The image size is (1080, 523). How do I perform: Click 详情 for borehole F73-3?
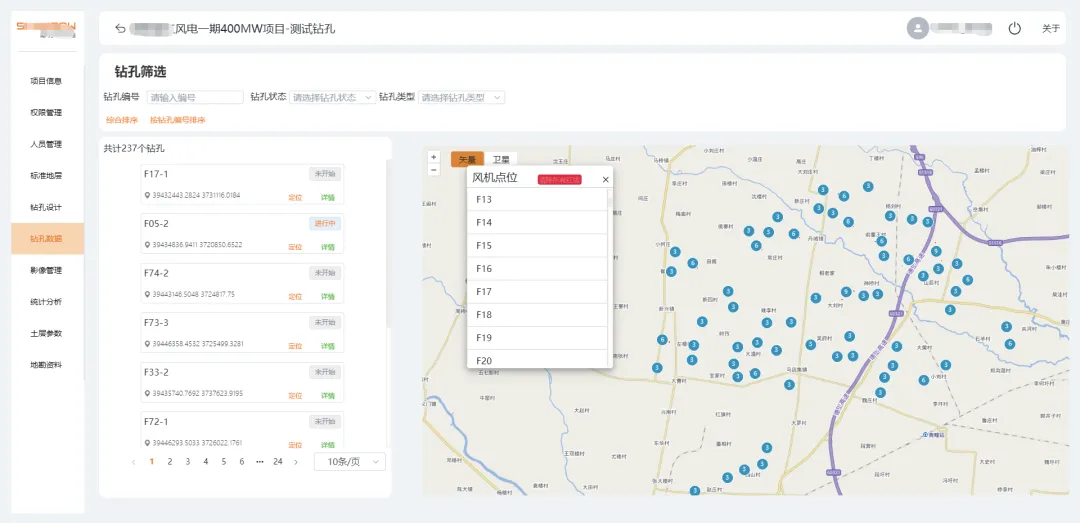click(328, 346)
